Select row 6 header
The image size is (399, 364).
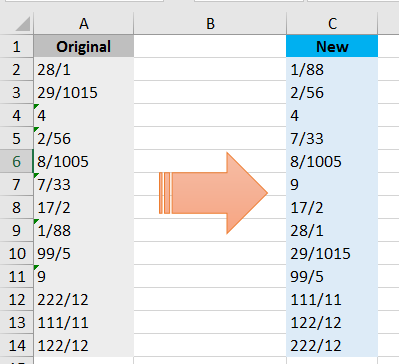17,161
